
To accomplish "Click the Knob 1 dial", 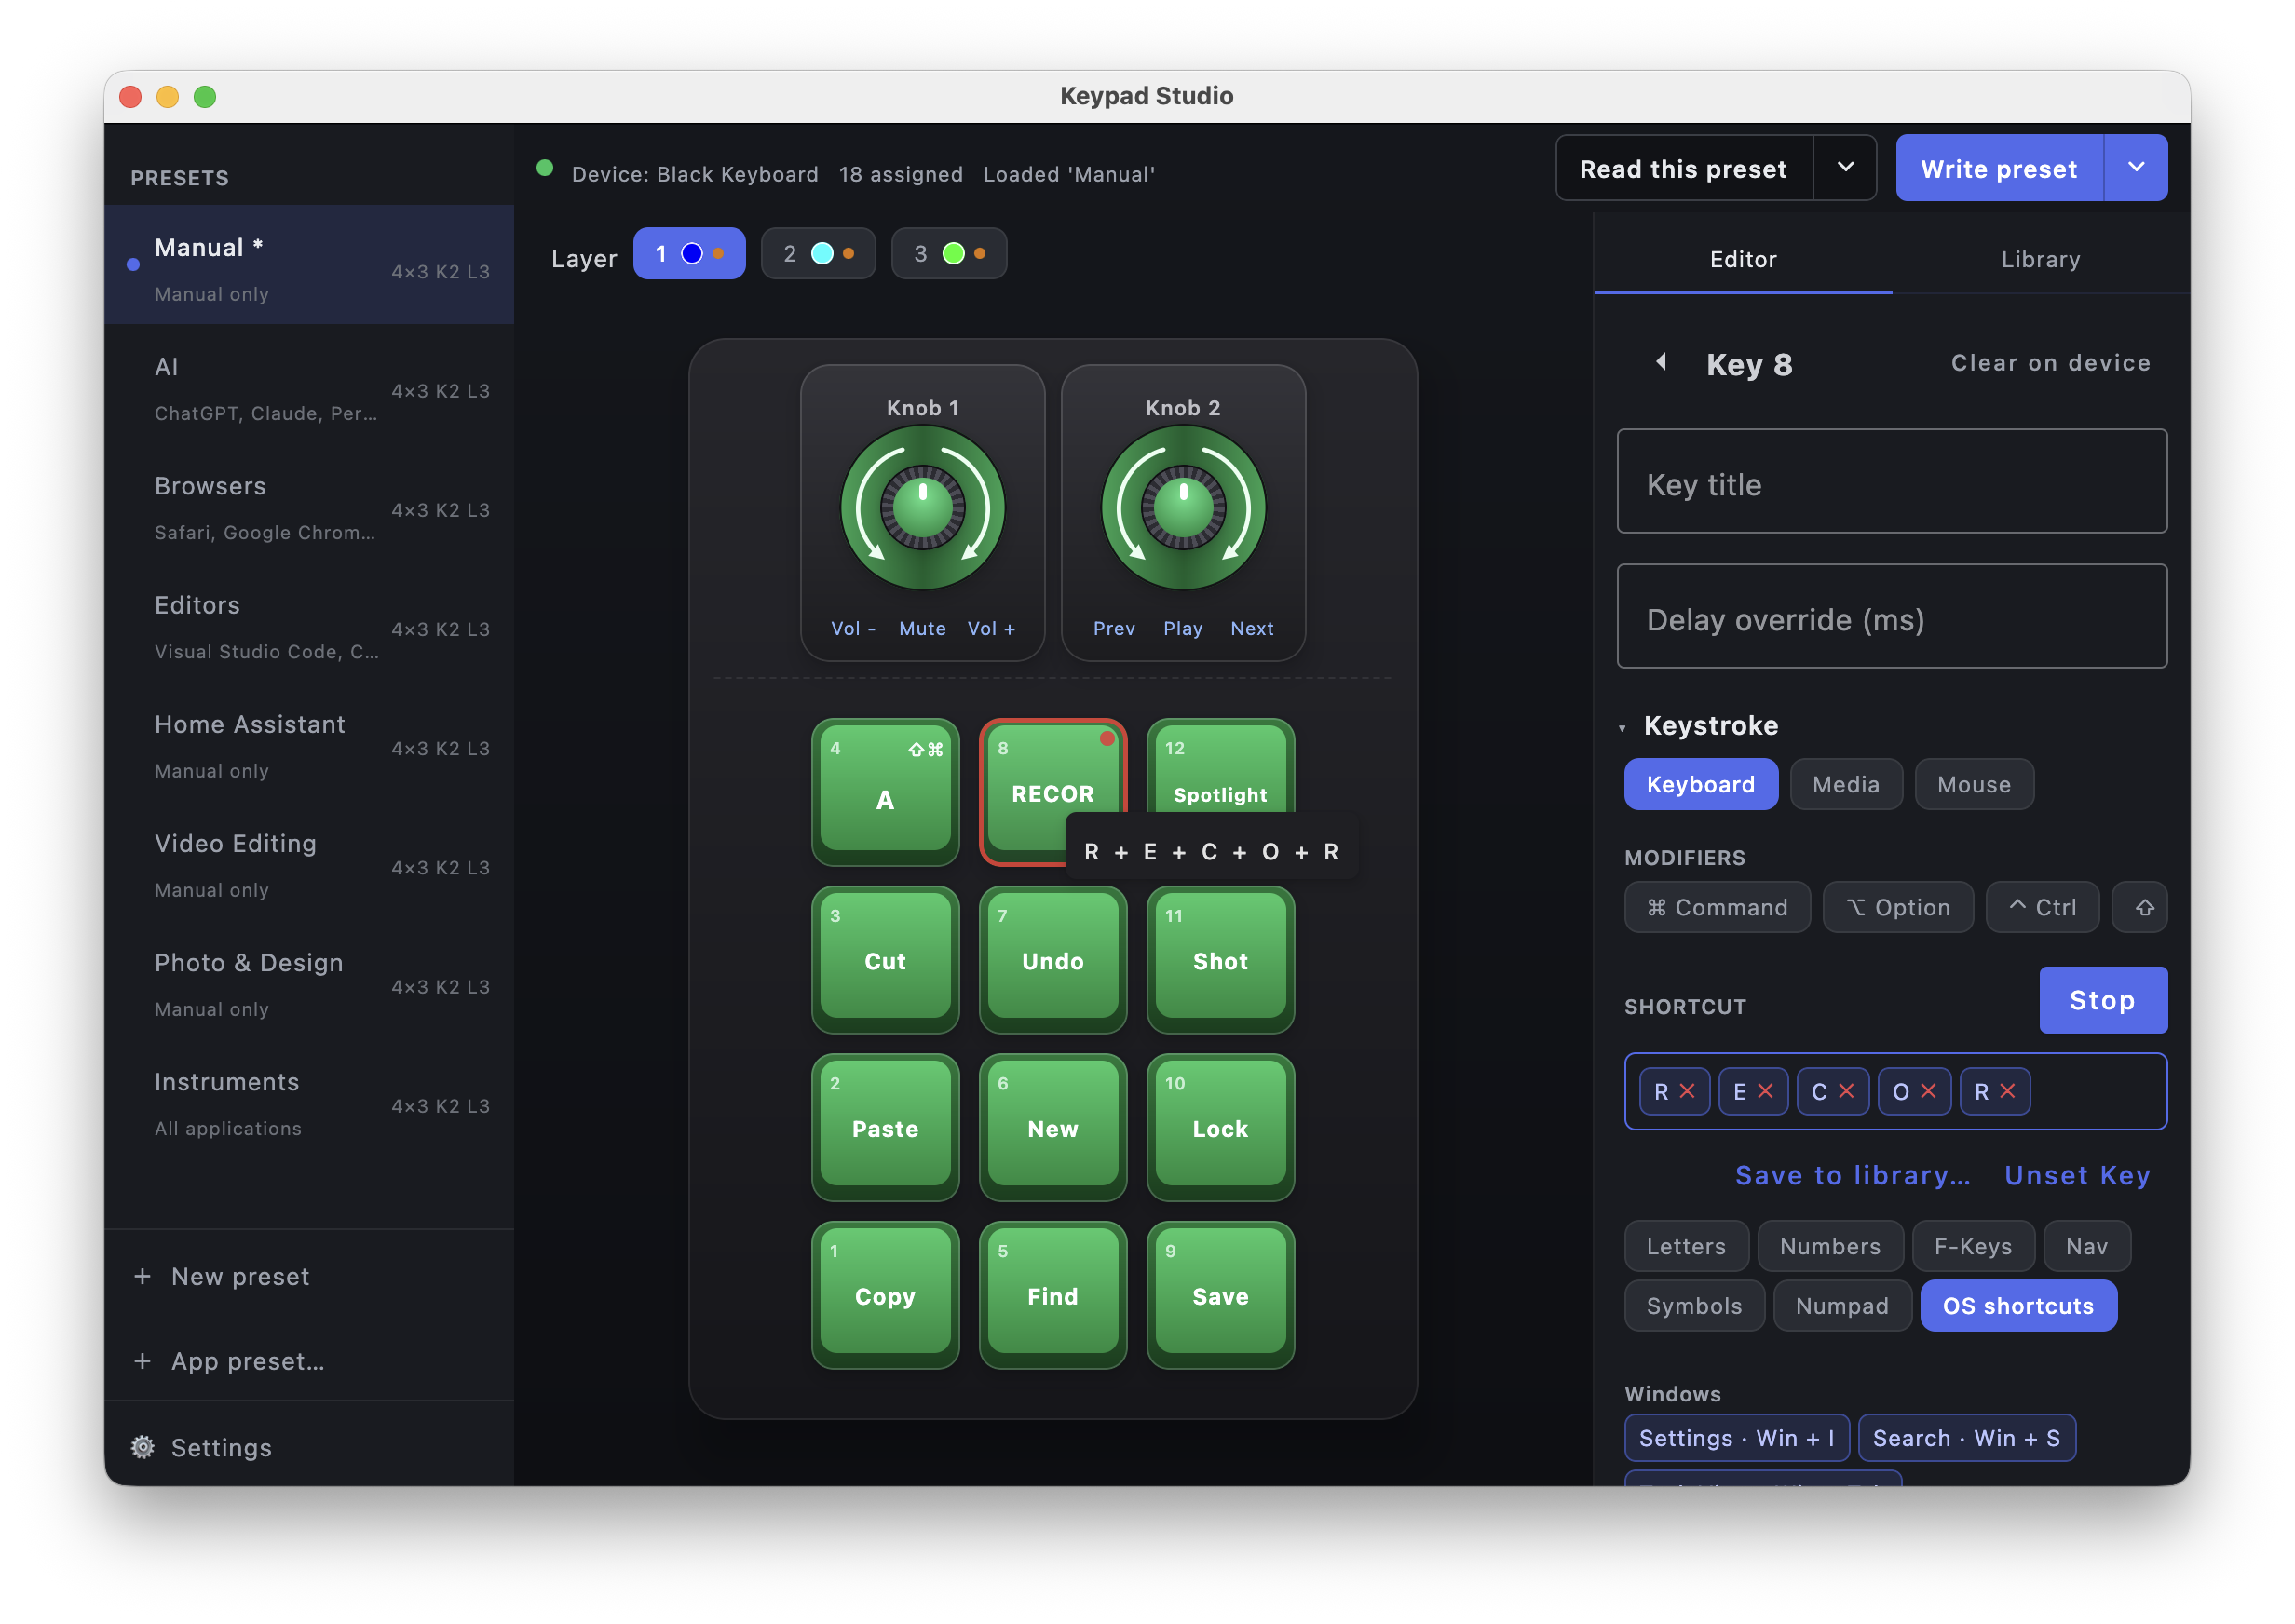I will pos(922,508).
